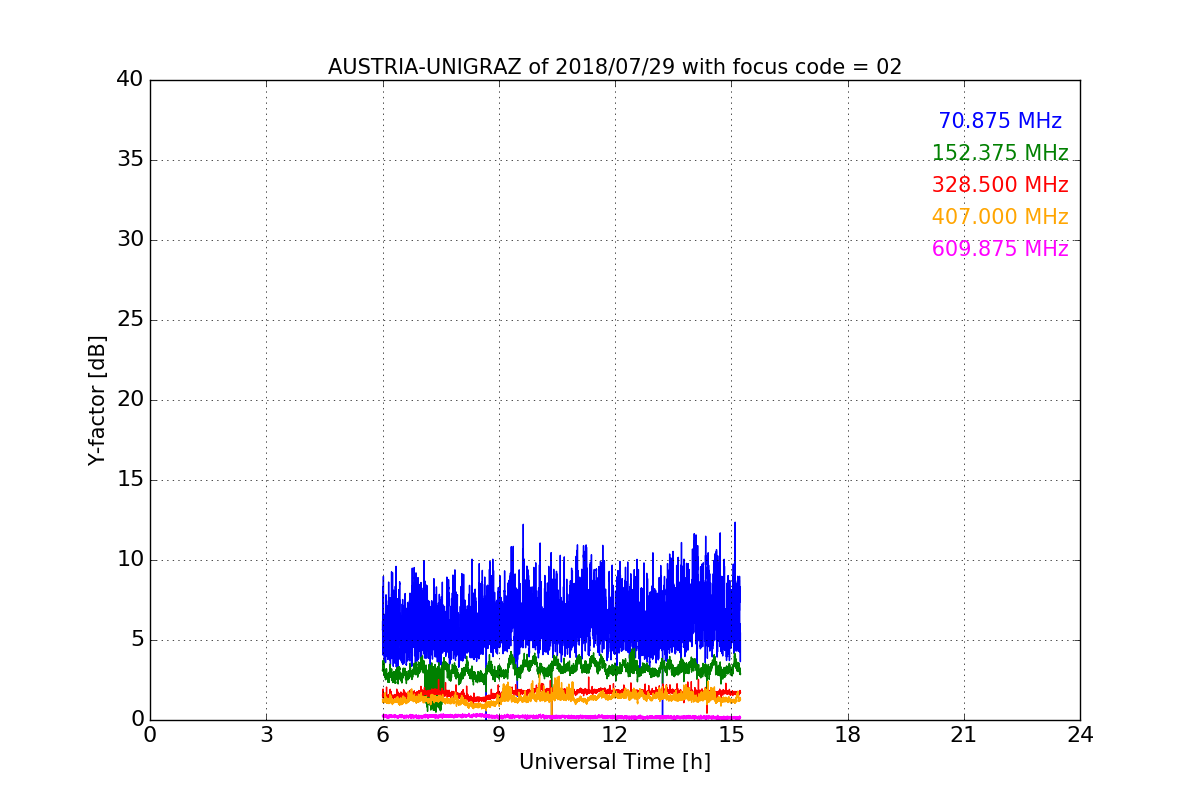The width and height of the screenshot is (1200, 800).
Task: Select the 609.875 MHz legend label
Action: click(x=1000, y=249)
